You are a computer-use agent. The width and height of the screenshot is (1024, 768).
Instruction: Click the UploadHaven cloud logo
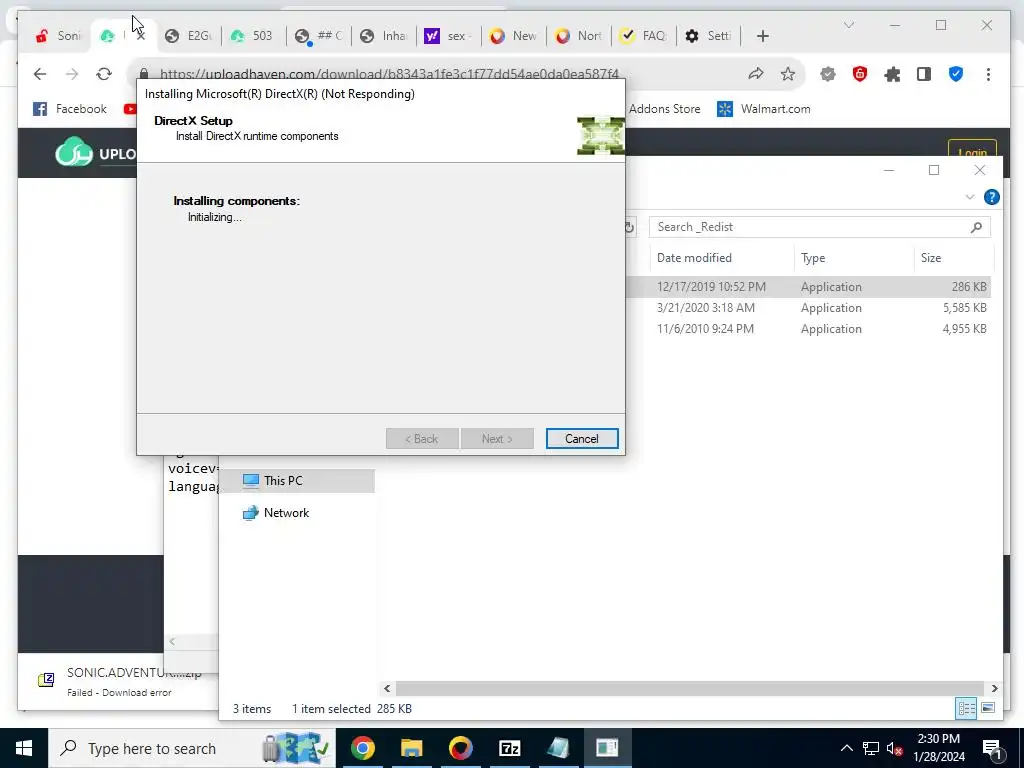click(x=74, y=153)
